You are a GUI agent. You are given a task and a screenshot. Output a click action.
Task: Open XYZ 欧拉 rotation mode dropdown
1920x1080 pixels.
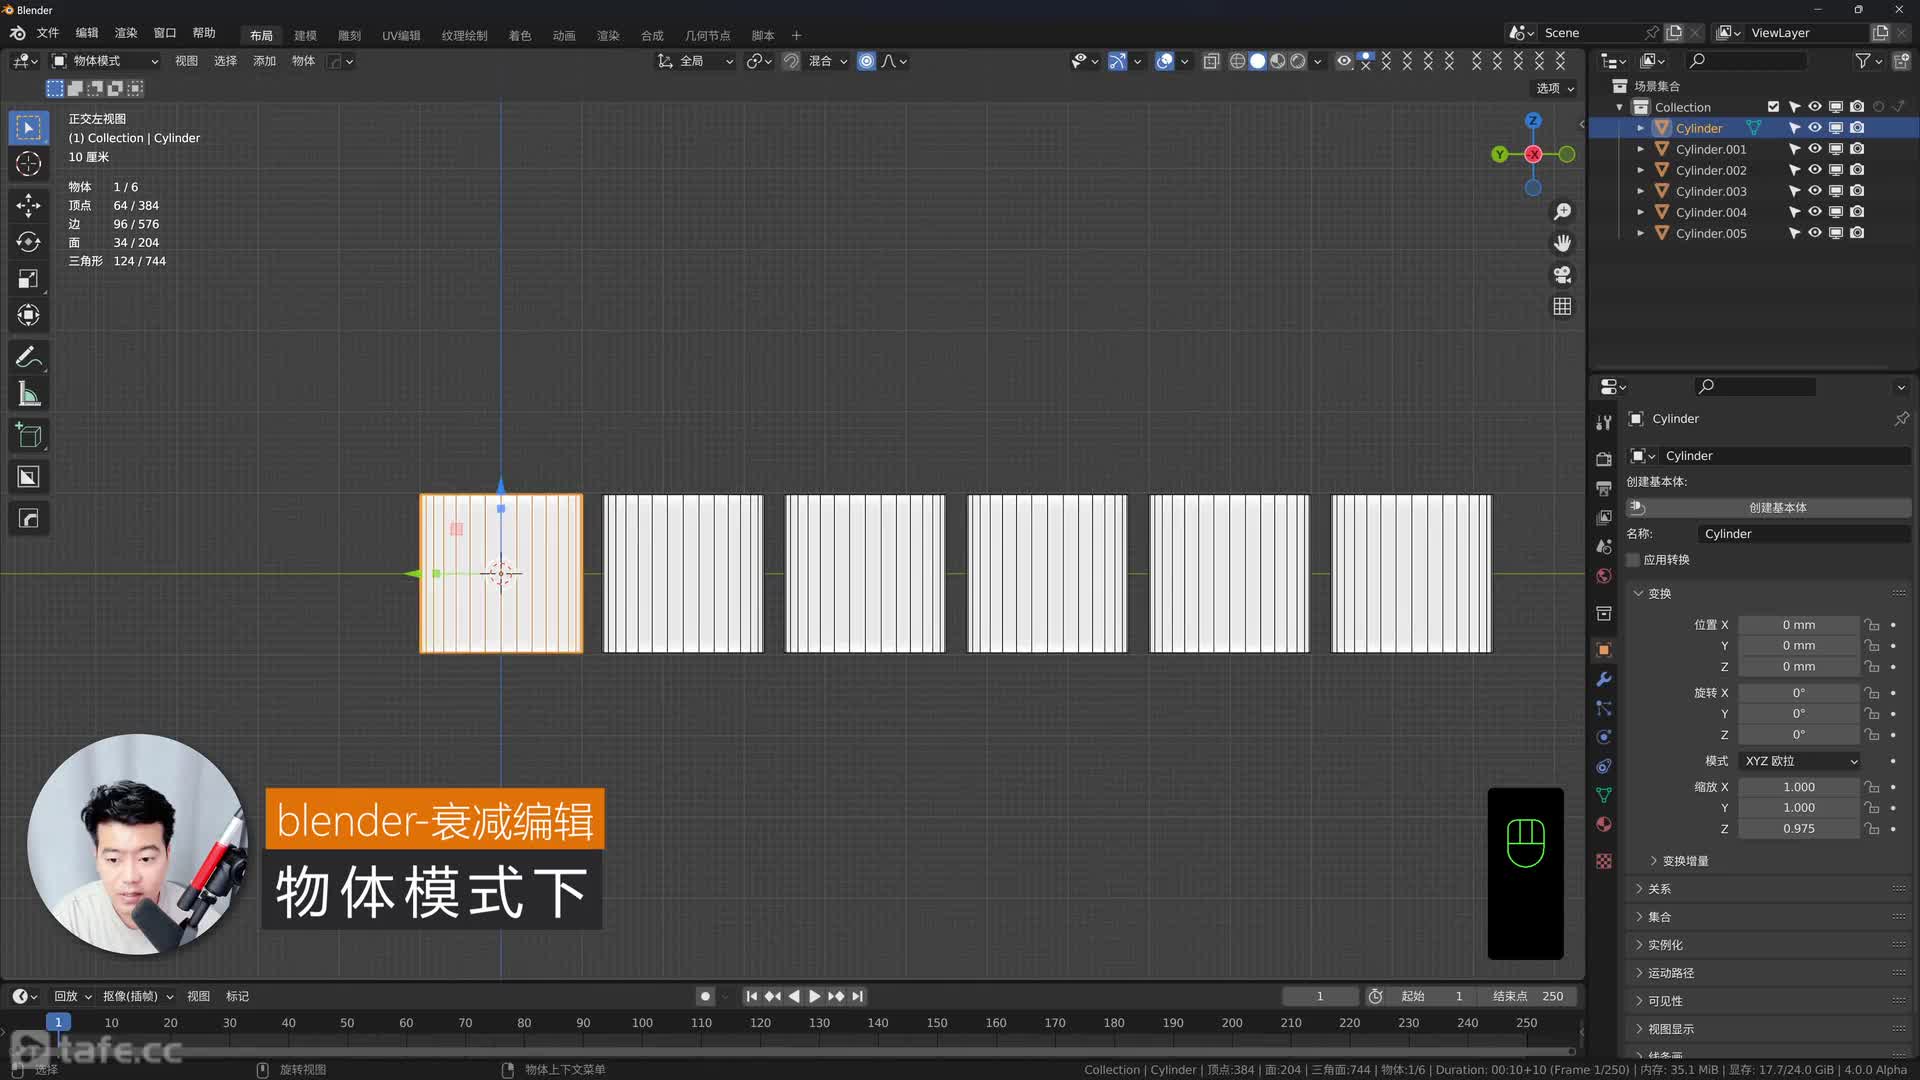coord(1800,761)
